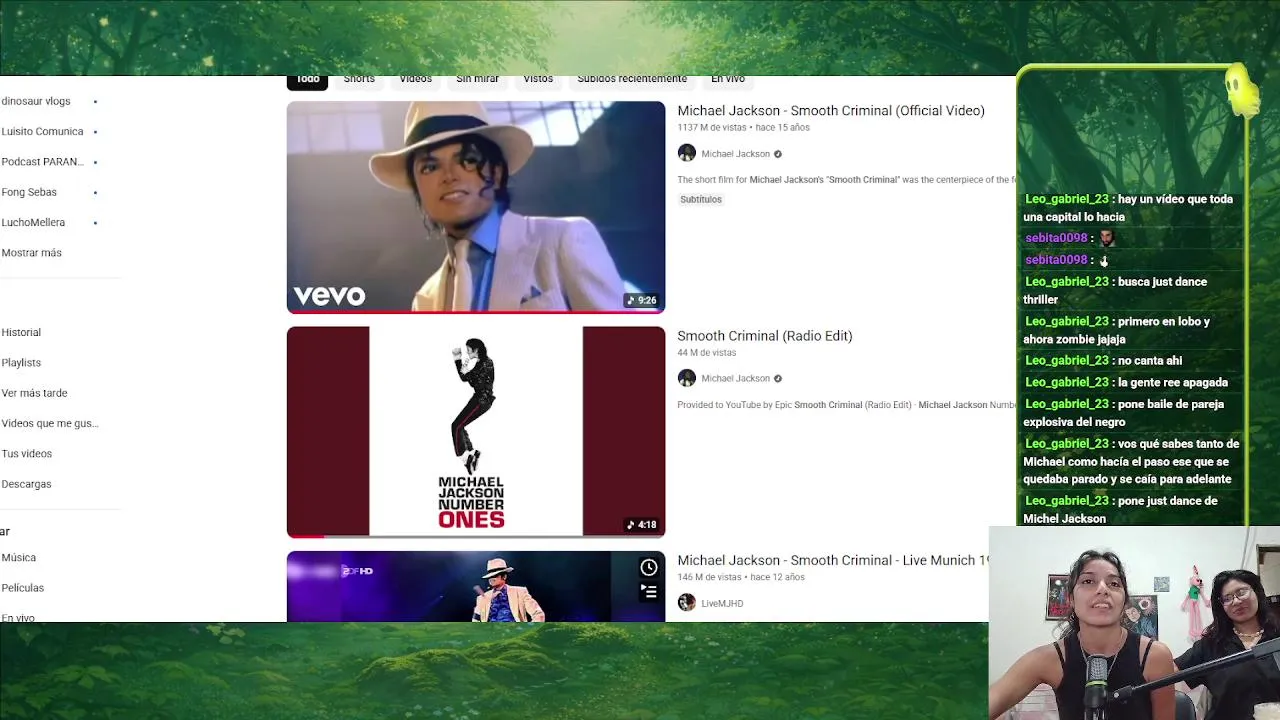Click the Watch Later clock icon on Munich thumbnail

pyautogui.click(x=649, y=568)
